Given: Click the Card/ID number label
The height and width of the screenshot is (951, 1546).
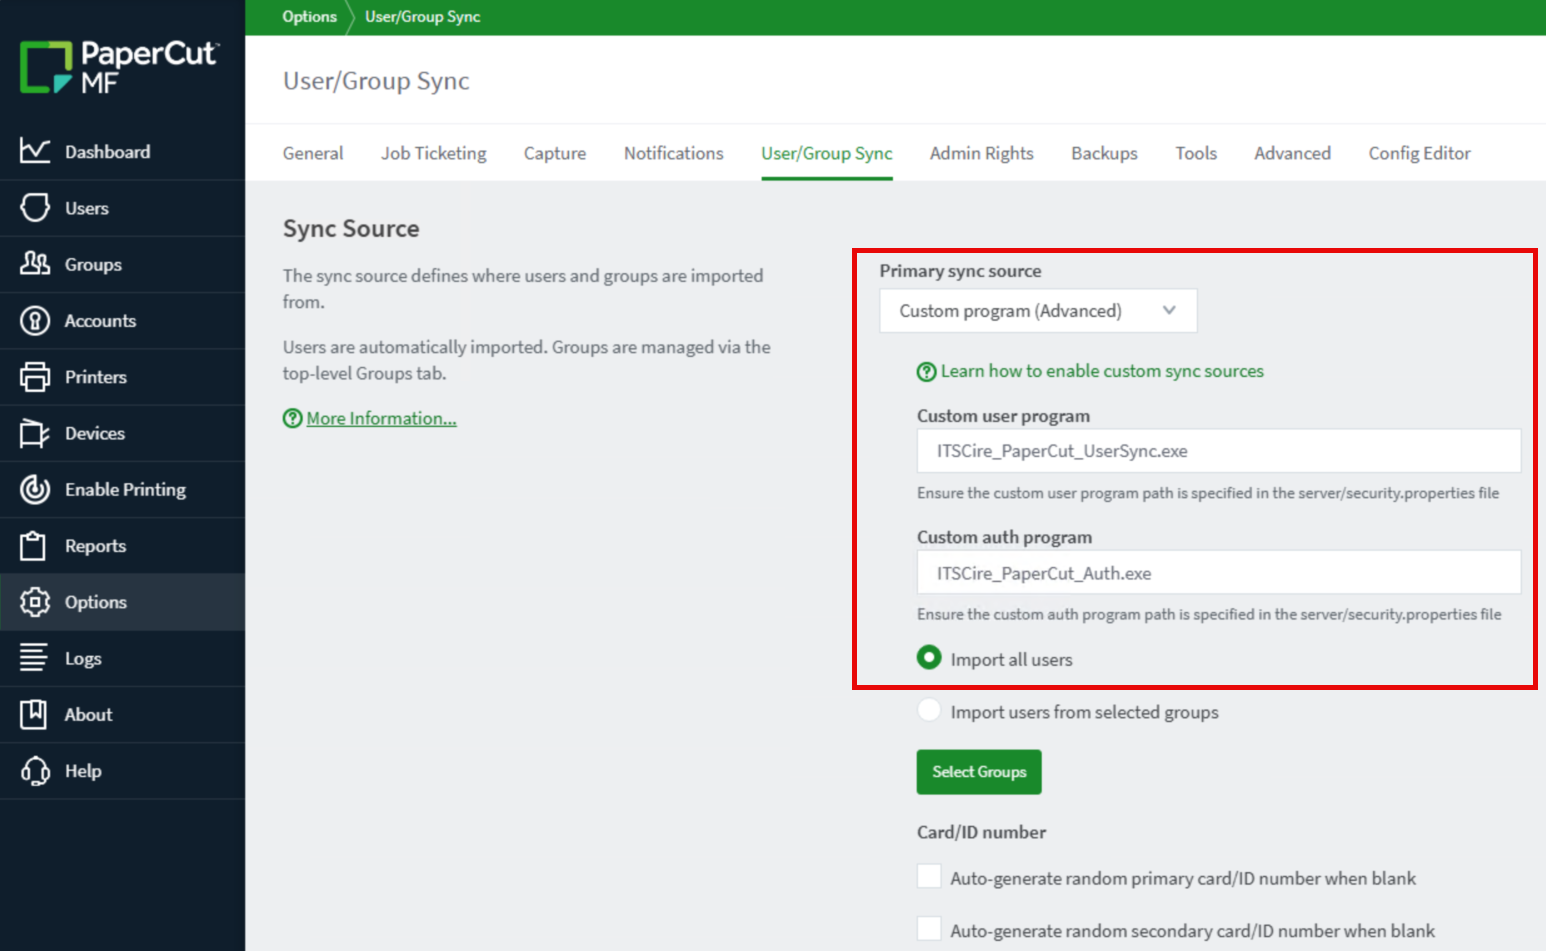Looking at the screenshot, I should 981,832.
